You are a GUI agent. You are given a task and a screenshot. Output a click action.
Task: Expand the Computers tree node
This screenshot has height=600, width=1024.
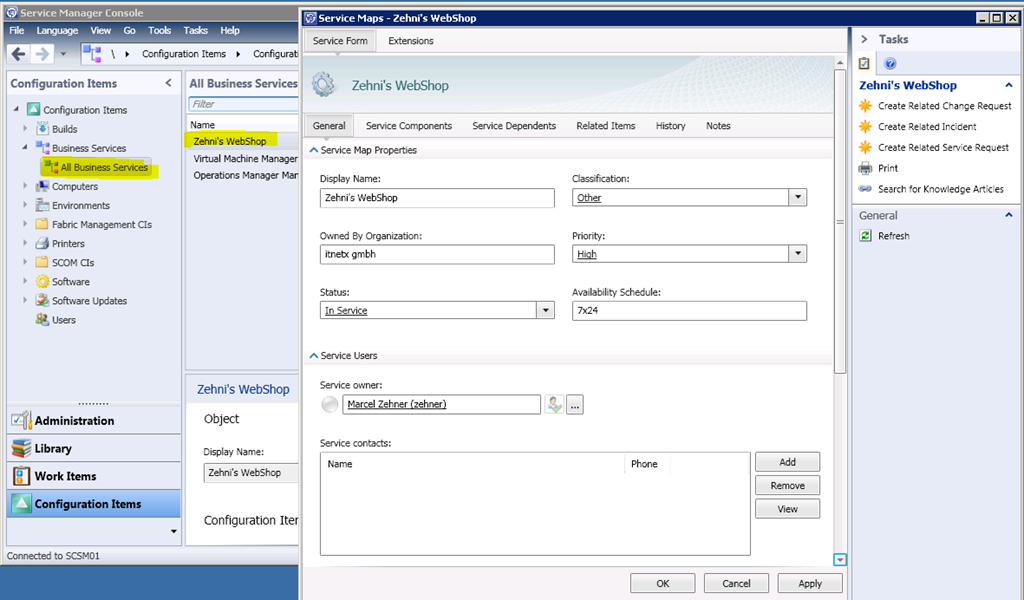pyautogui.click(x=26, y=187)
